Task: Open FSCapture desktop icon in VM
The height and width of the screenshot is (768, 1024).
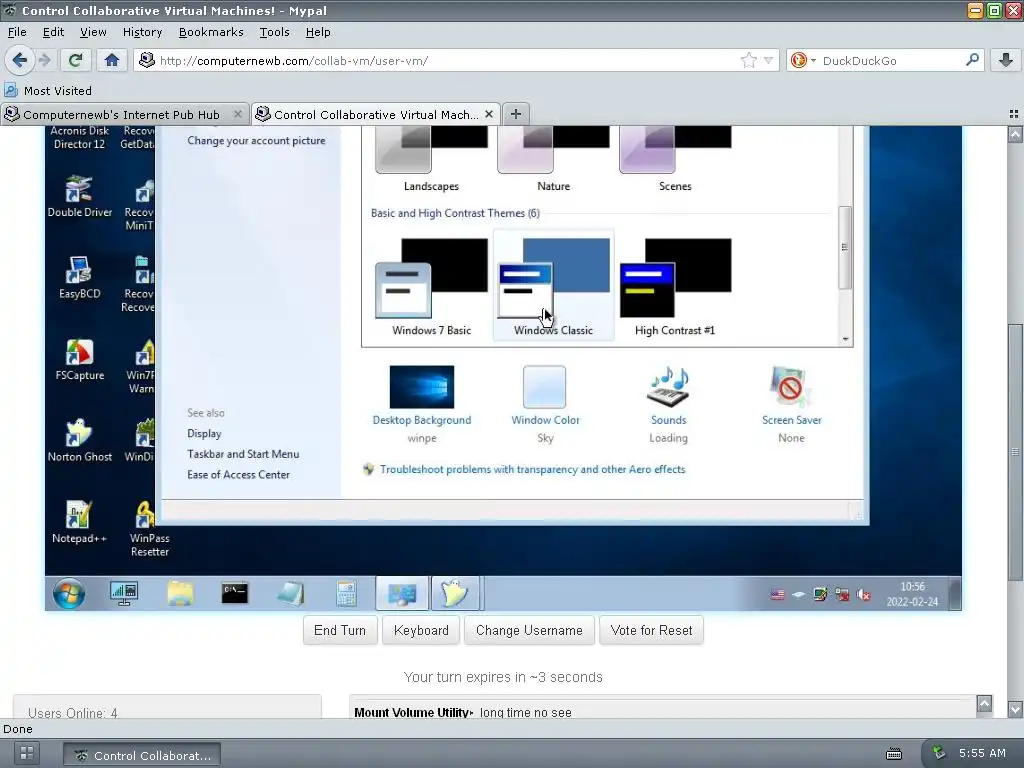Action: click(80, 359)
